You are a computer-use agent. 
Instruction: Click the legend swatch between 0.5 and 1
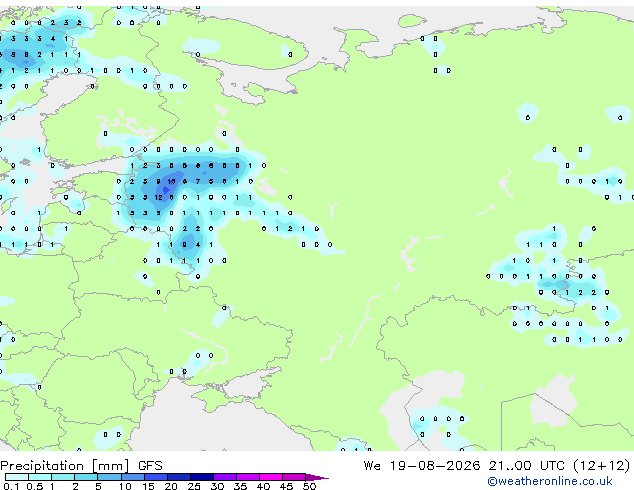pyautogui.click(x=40, y=477)
